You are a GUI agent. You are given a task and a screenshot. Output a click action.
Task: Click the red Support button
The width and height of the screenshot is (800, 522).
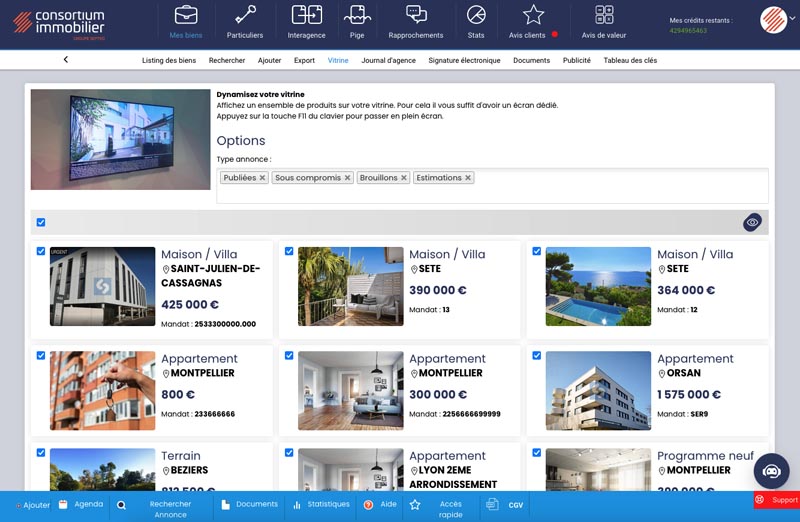click(776, 500)
